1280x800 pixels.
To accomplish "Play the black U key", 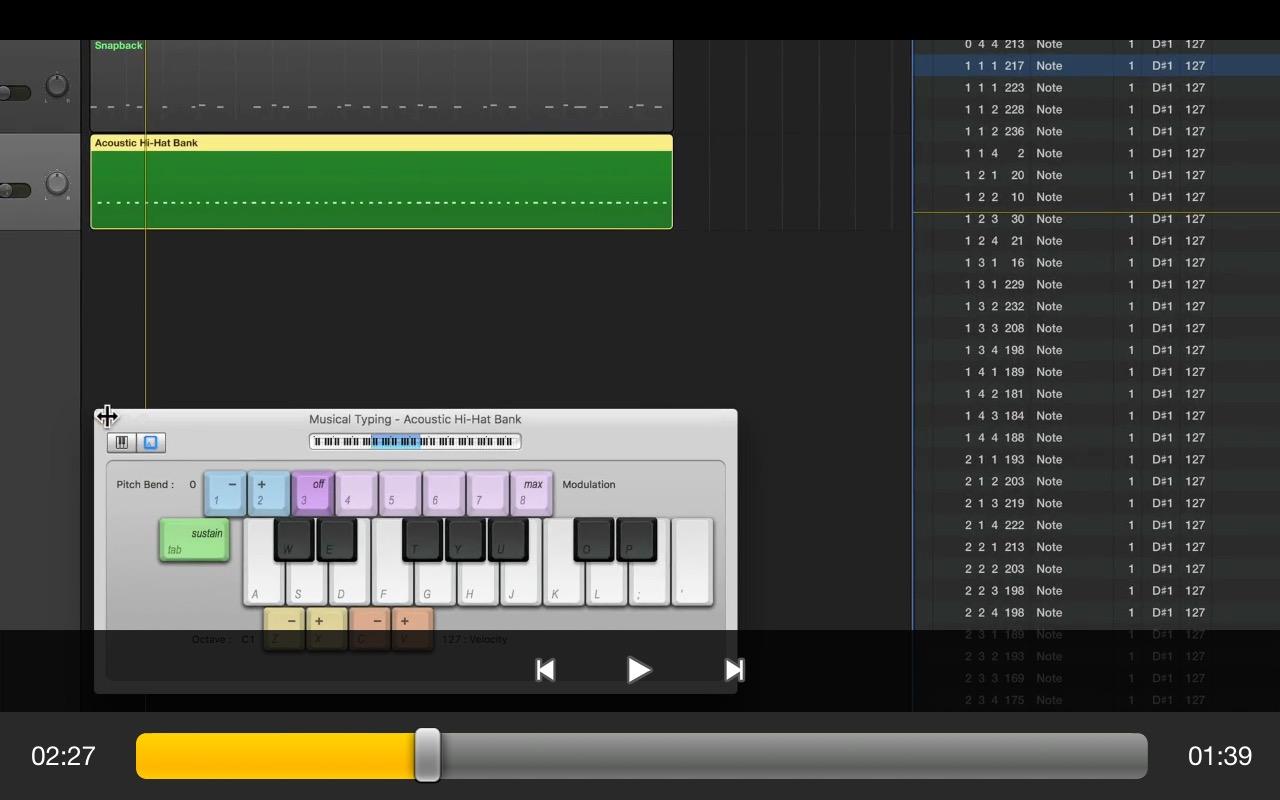I will 509,539.
